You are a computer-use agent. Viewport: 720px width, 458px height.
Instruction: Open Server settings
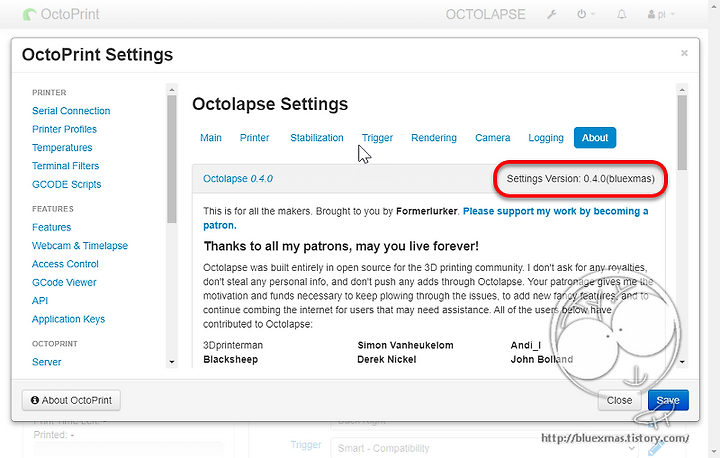(x=46, y=362)
